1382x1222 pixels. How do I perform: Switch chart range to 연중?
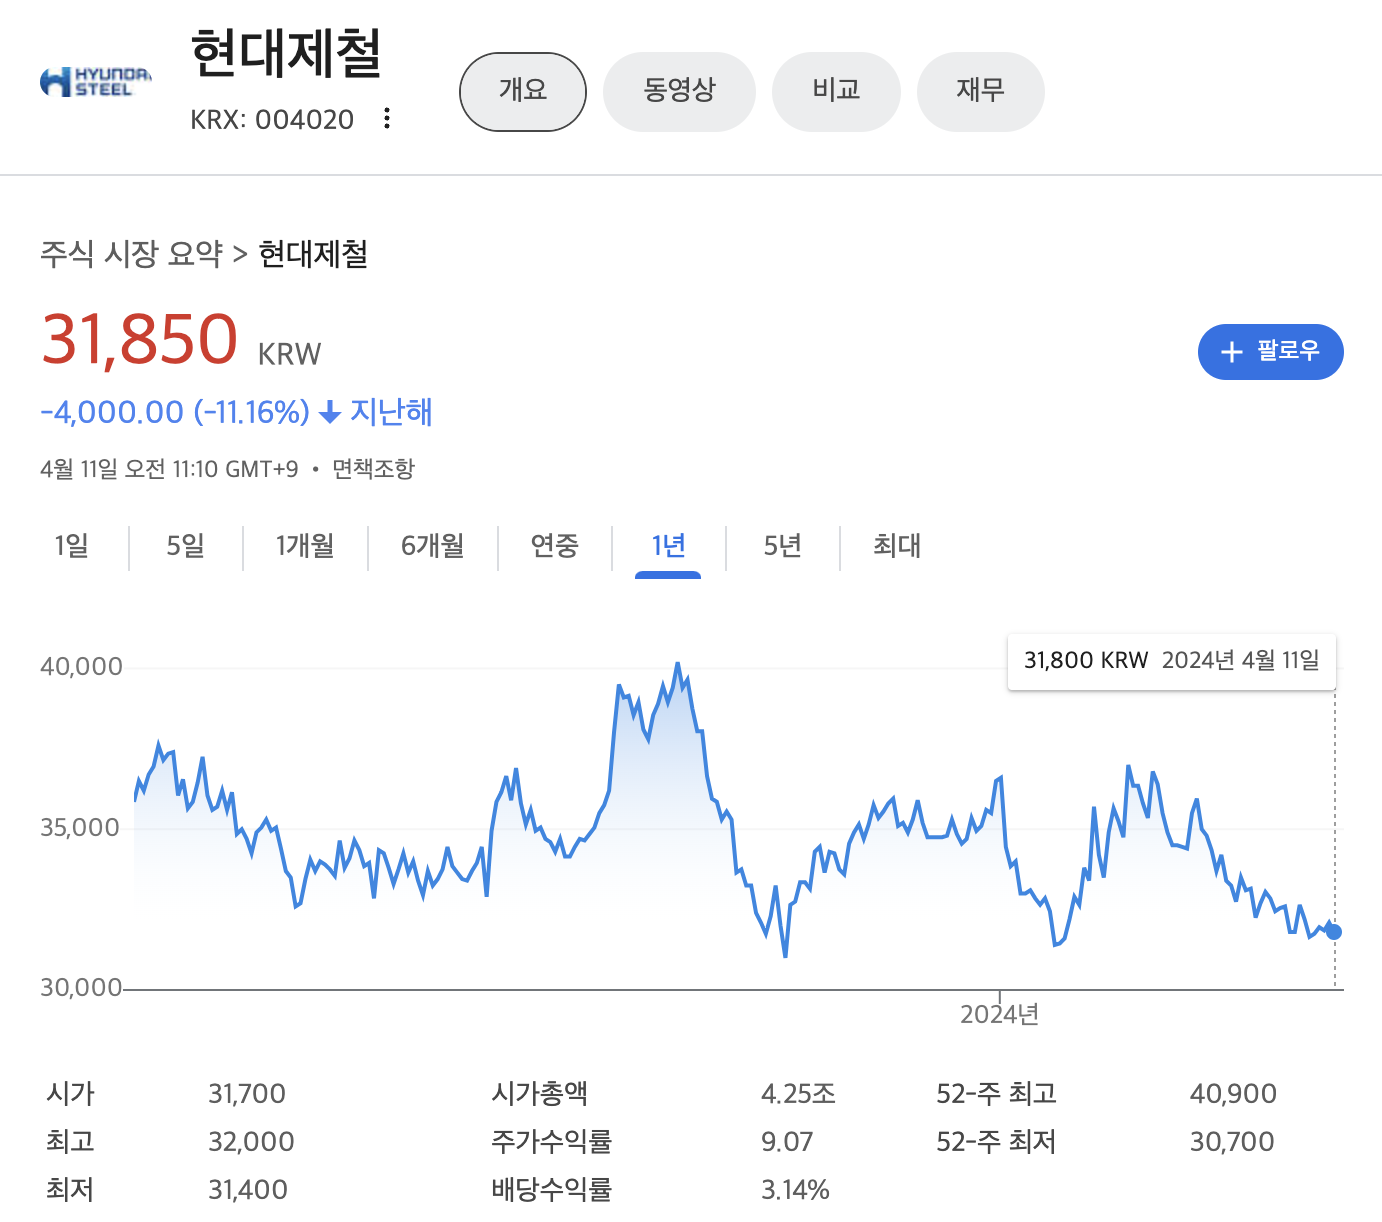pos(555,546)
